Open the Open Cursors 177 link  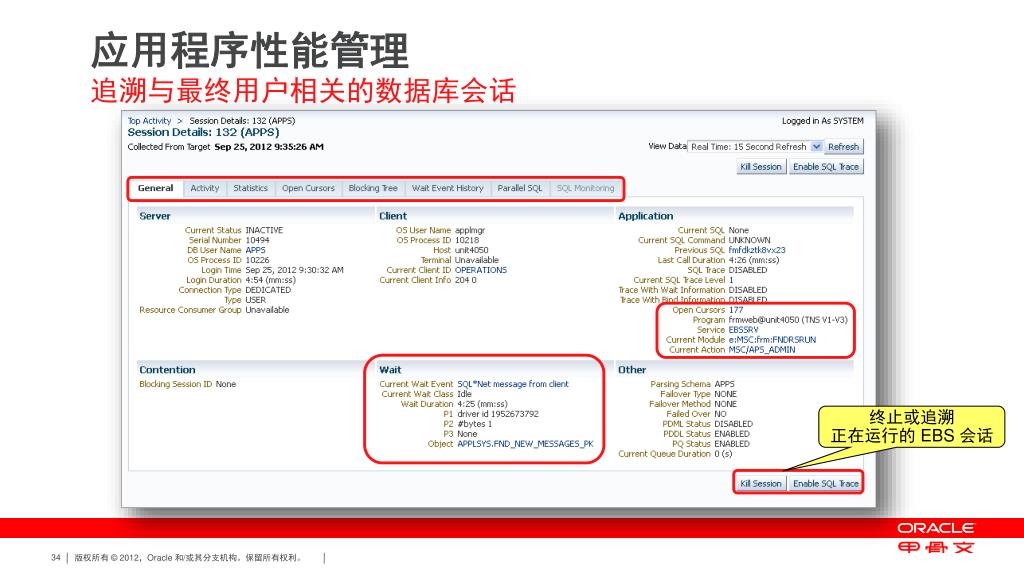[736, 310]
